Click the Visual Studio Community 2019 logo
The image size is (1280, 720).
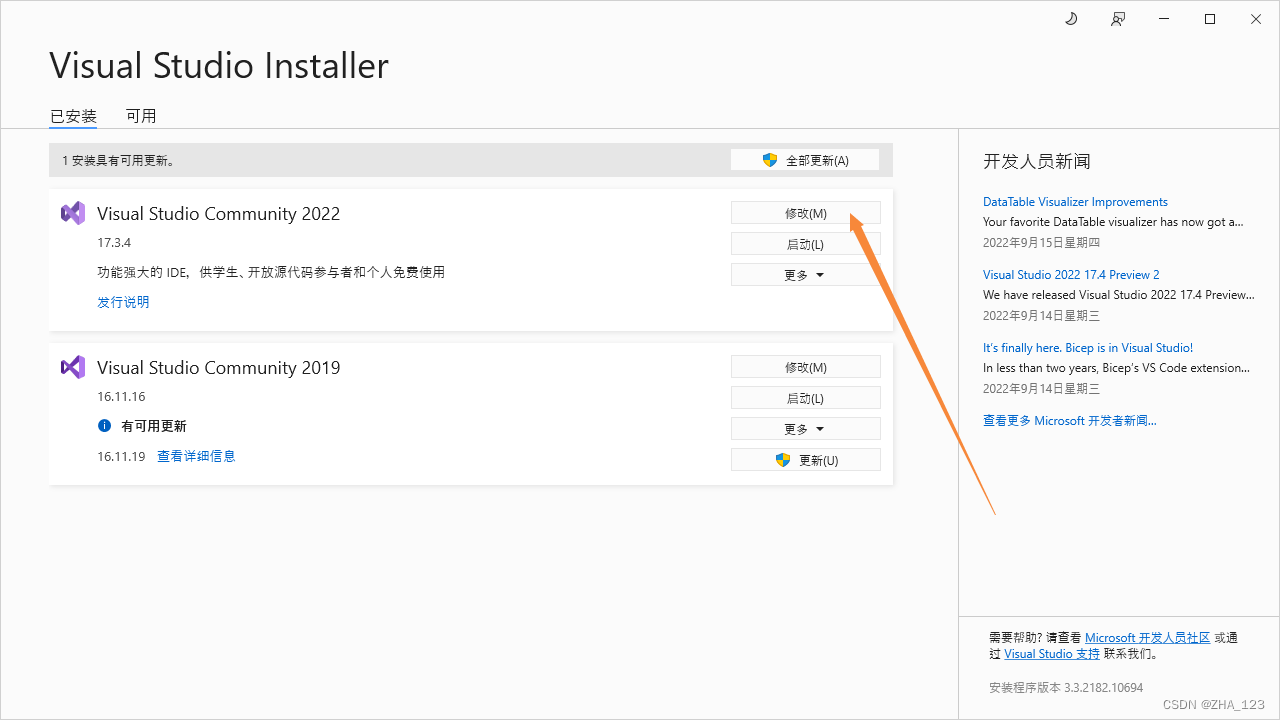(x=73, y=367)
